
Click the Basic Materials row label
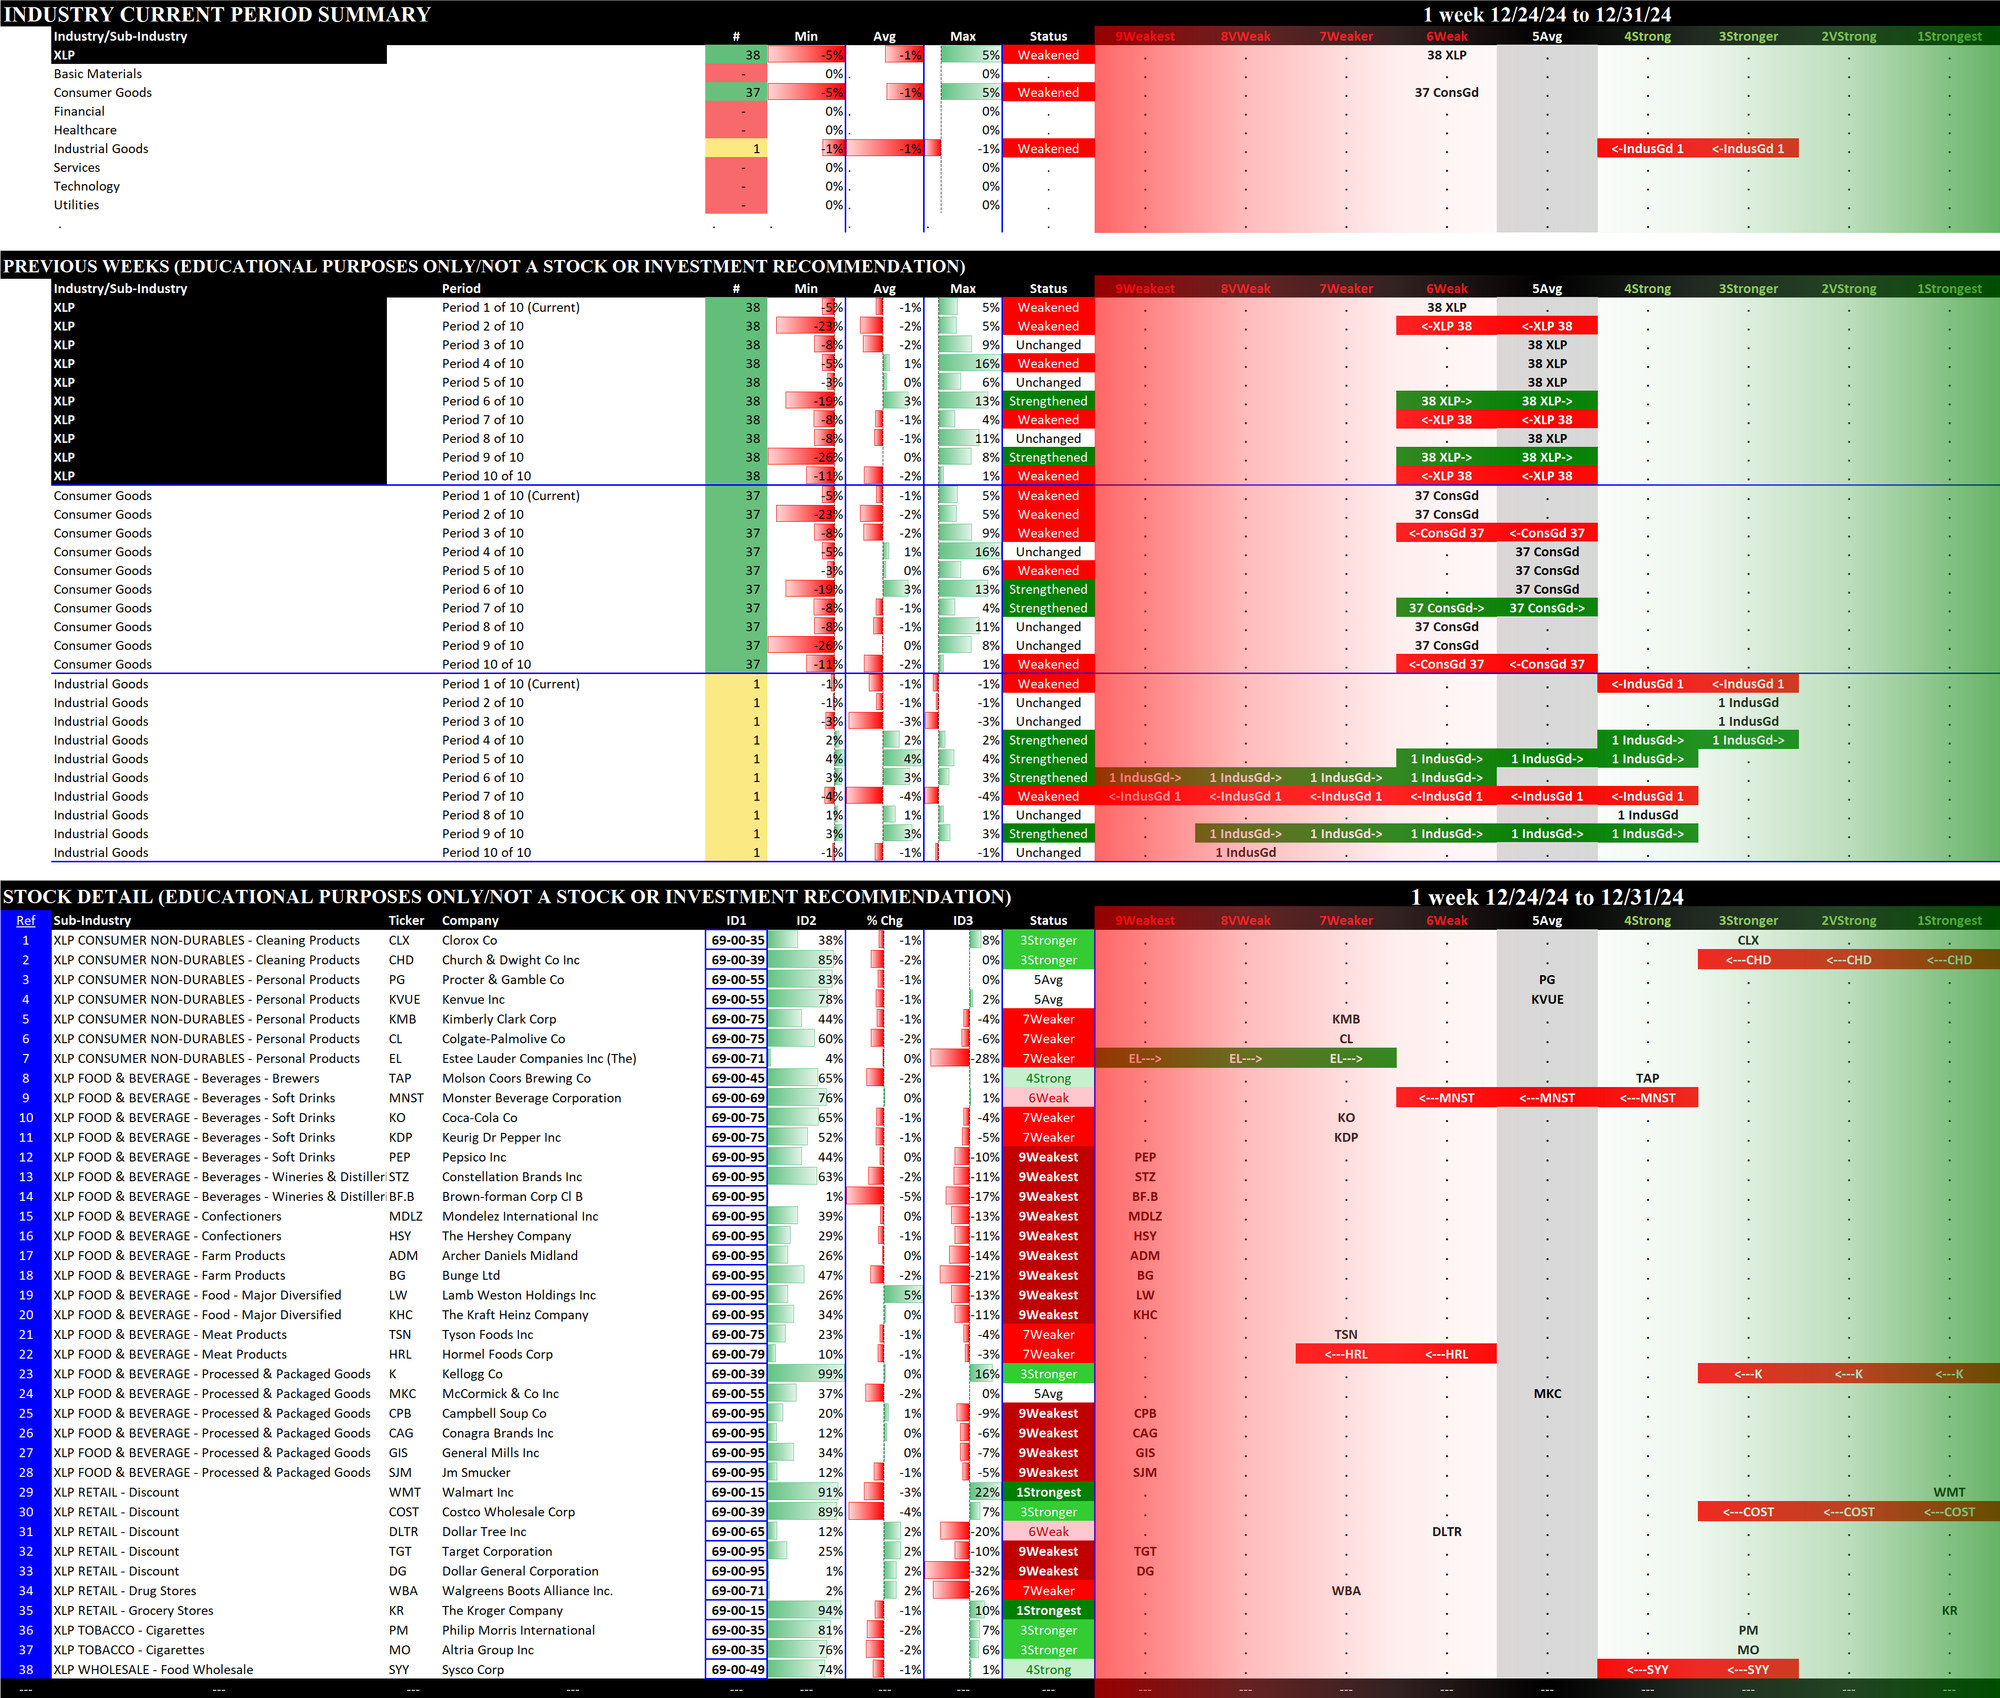click(98, 74)
